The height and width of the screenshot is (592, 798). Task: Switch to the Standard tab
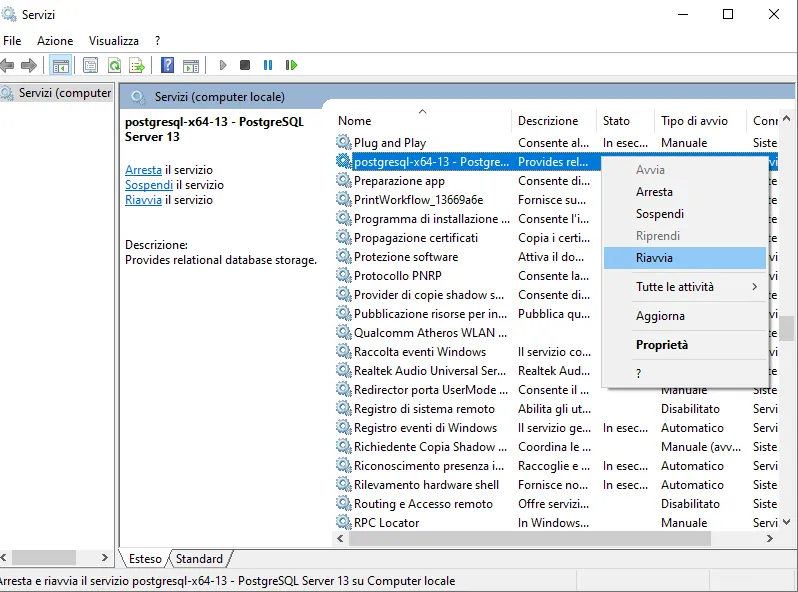coord(199,558)
